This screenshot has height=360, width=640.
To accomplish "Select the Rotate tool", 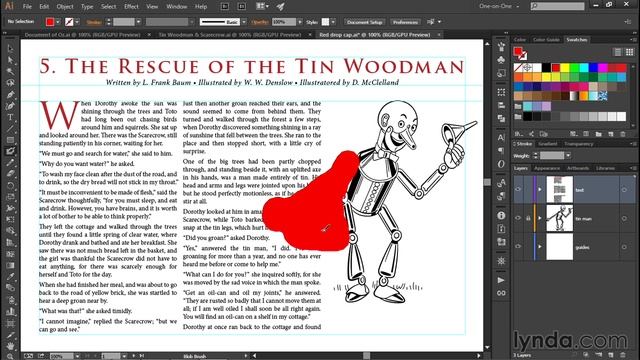I will tap(10, 185).
